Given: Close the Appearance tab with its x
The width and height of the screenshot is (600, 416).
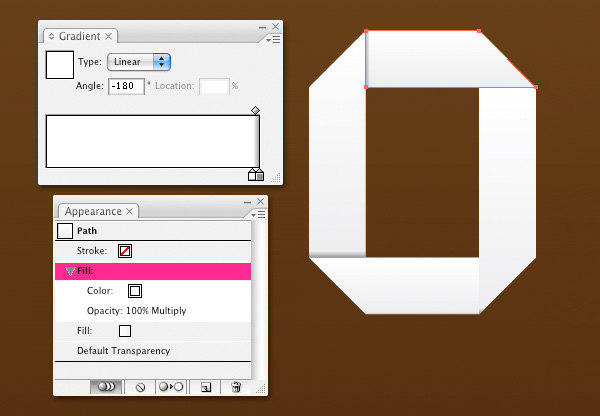Looking at the screenshot, I should (x=130, y=211).
